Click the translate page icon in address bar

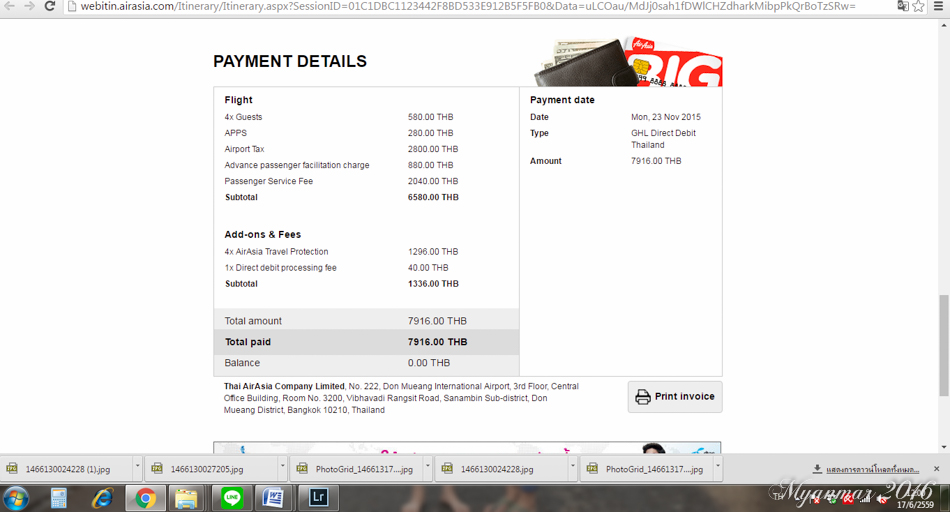(903, 6)
